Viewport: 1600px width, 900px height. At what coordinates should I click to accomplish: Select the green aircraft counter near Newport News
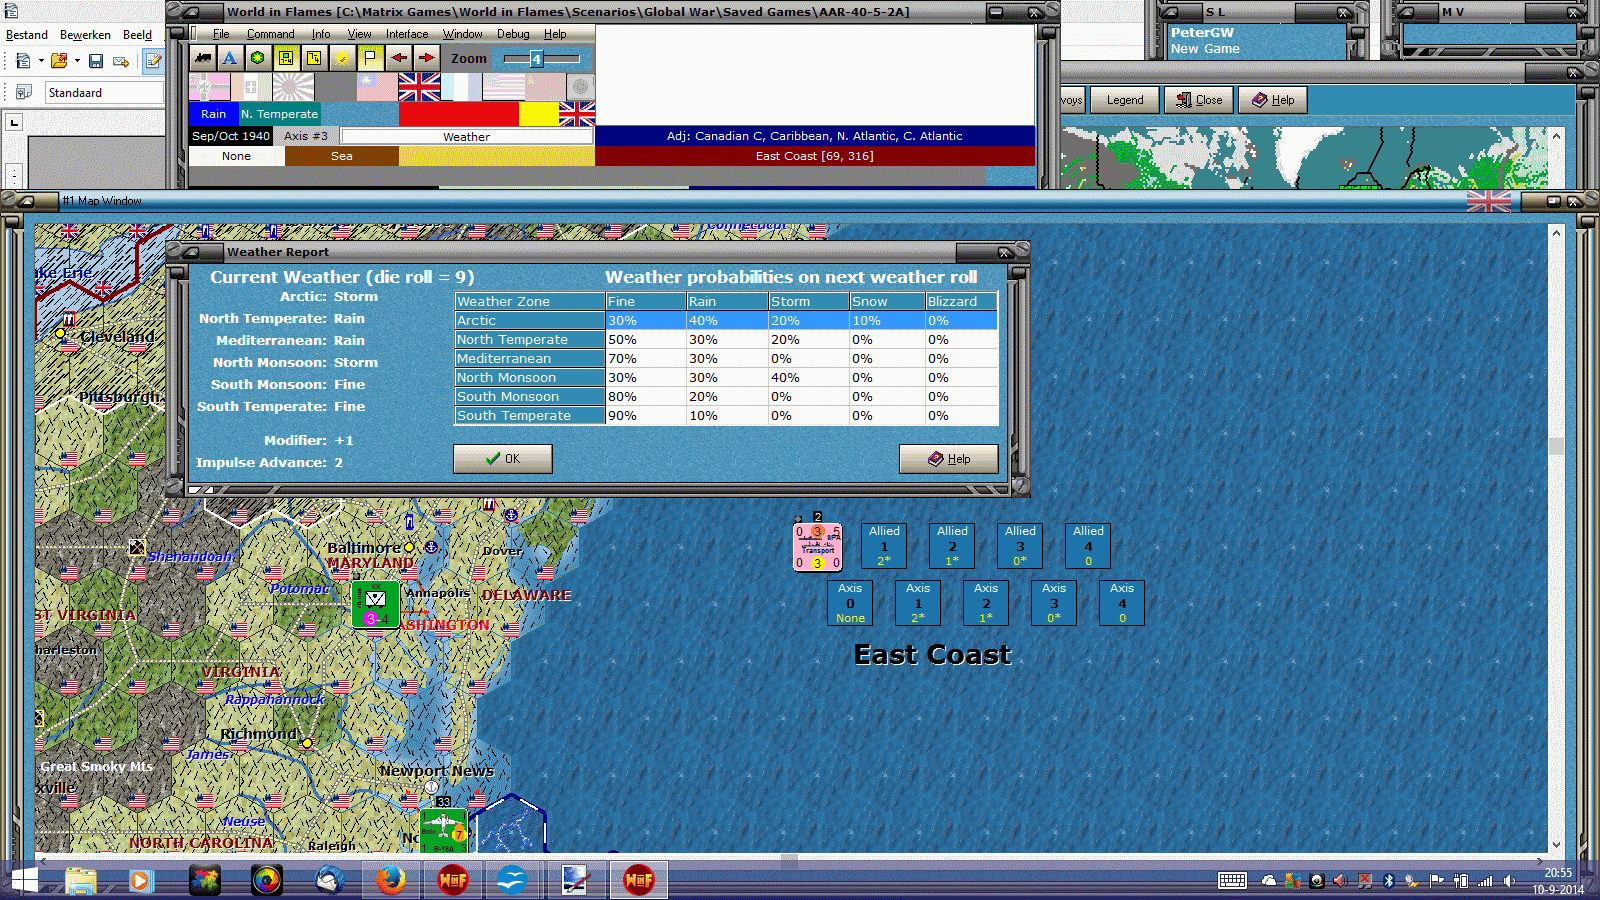[443, 831]
